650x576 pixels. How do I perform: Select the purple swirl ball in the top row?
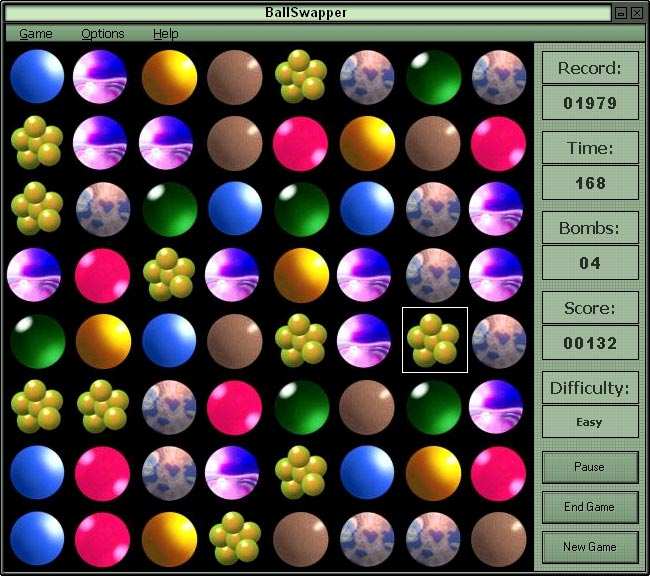point(99,76)
